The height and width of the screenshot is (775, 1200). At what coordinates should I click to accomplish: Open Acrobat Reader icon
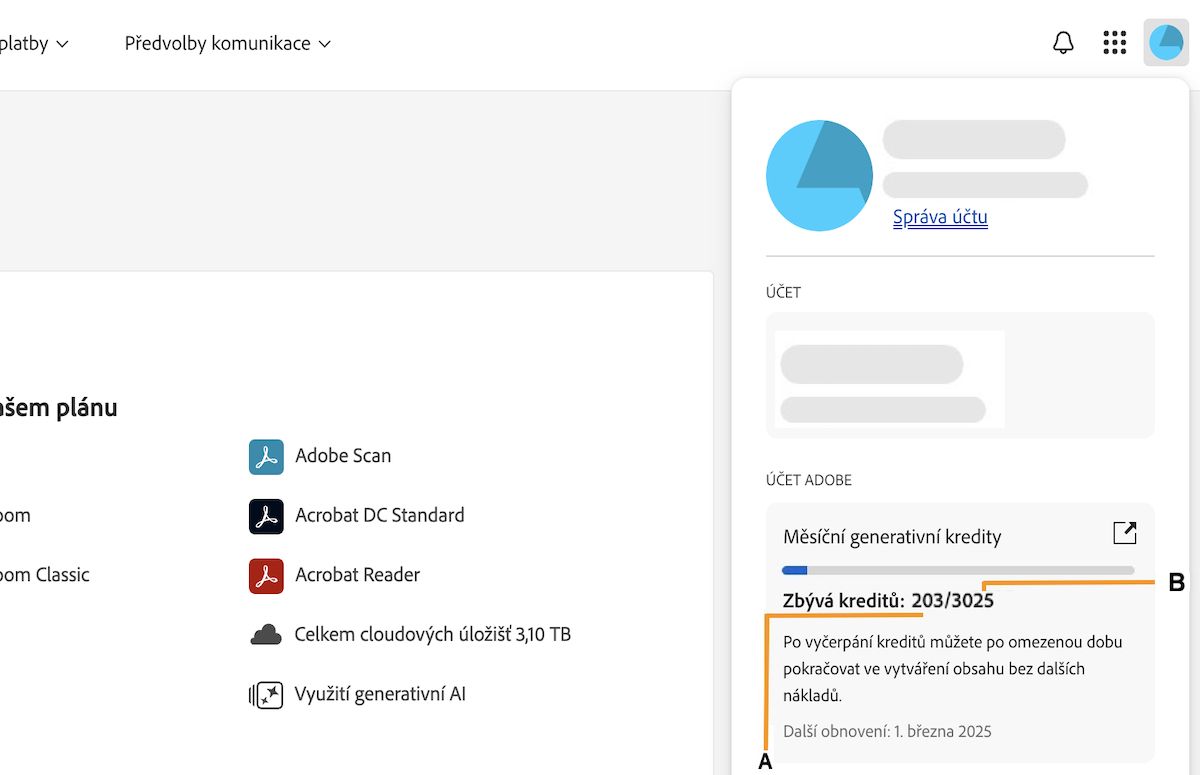click(266, 576)
